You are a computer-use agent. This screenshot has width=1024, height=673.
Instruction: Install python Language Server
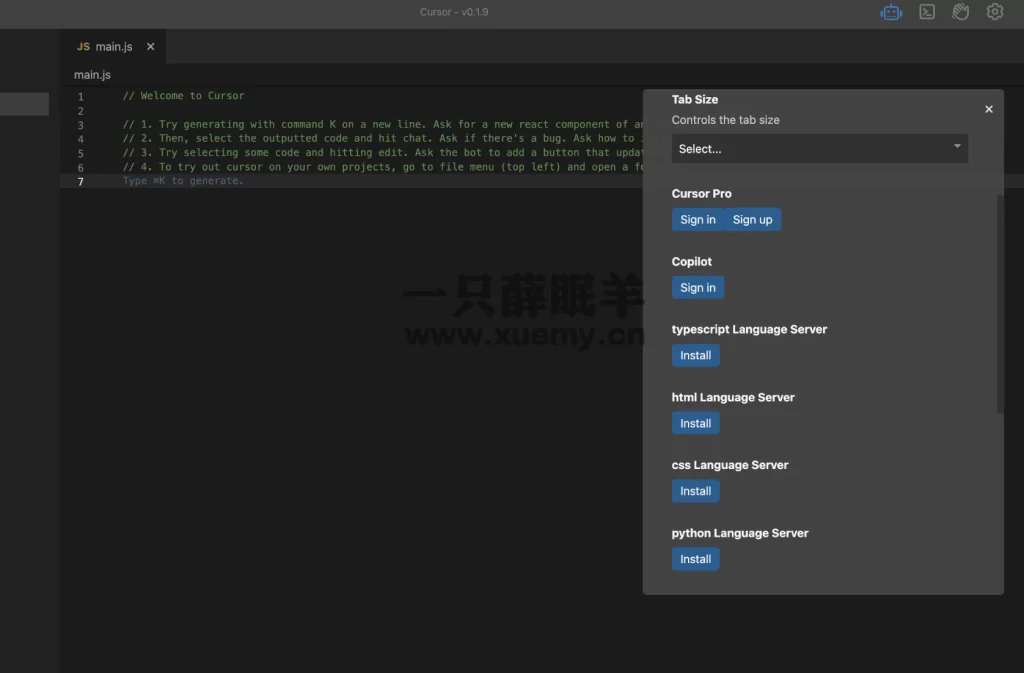[x=696, y=559]
